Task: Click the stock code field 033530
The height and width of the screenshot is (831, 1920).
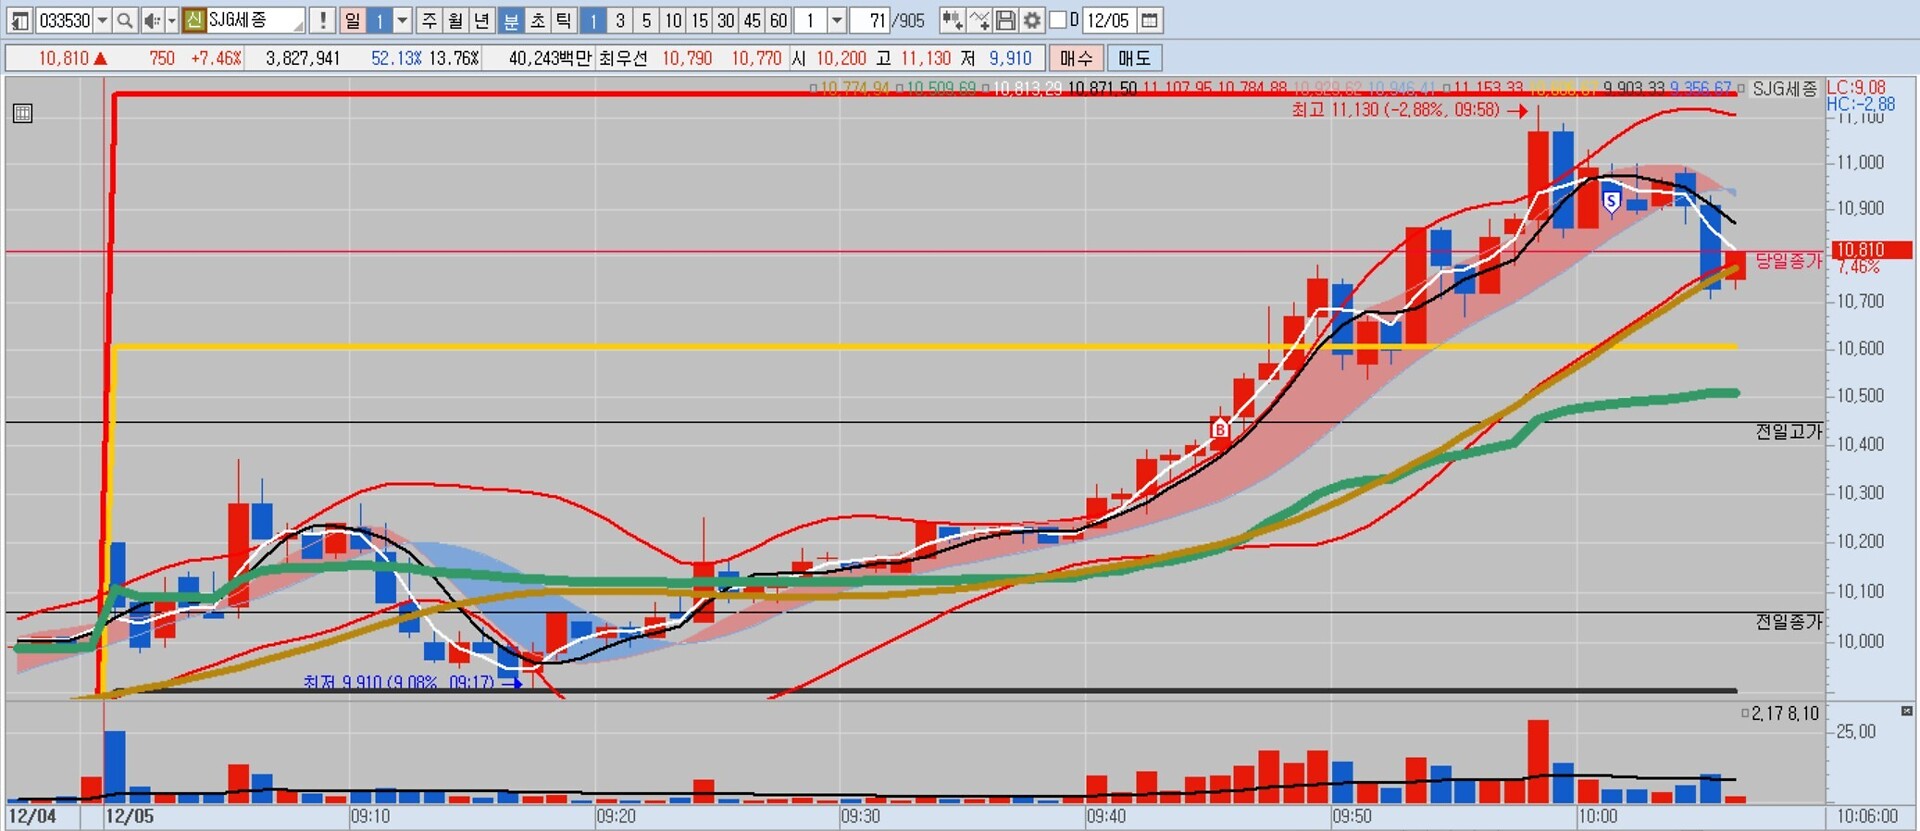Action: tap(65, 20)
